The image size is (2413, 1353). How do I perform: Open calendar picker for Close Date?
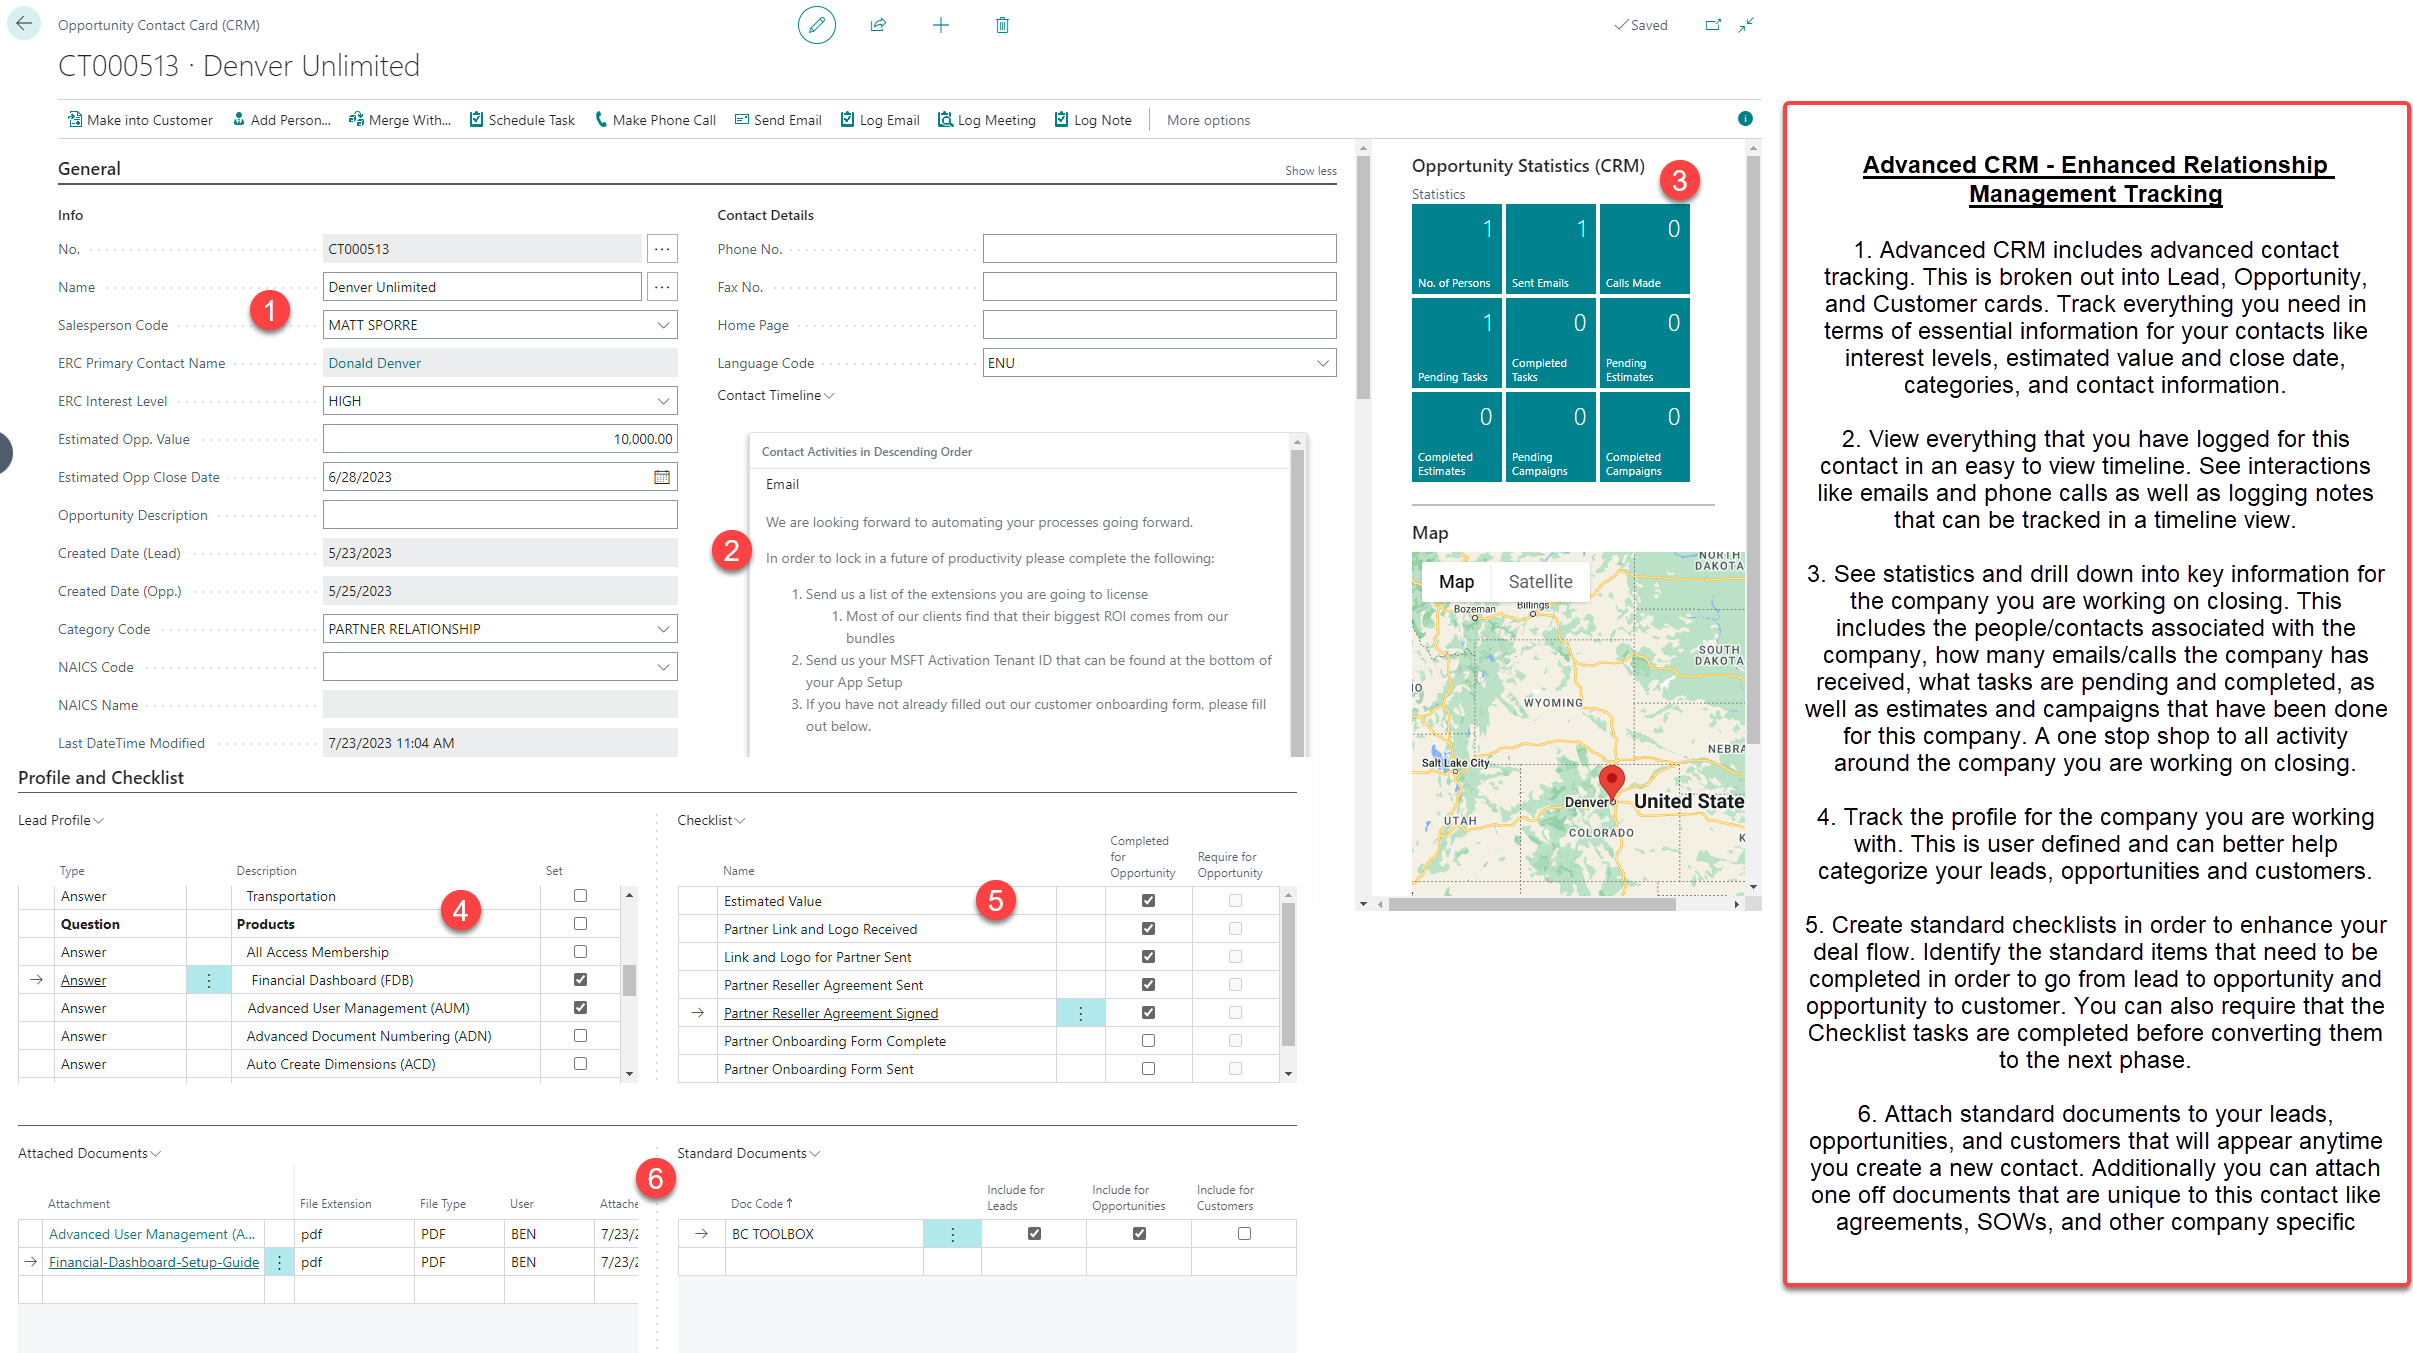pyautogui.click(x=662, y=477)
